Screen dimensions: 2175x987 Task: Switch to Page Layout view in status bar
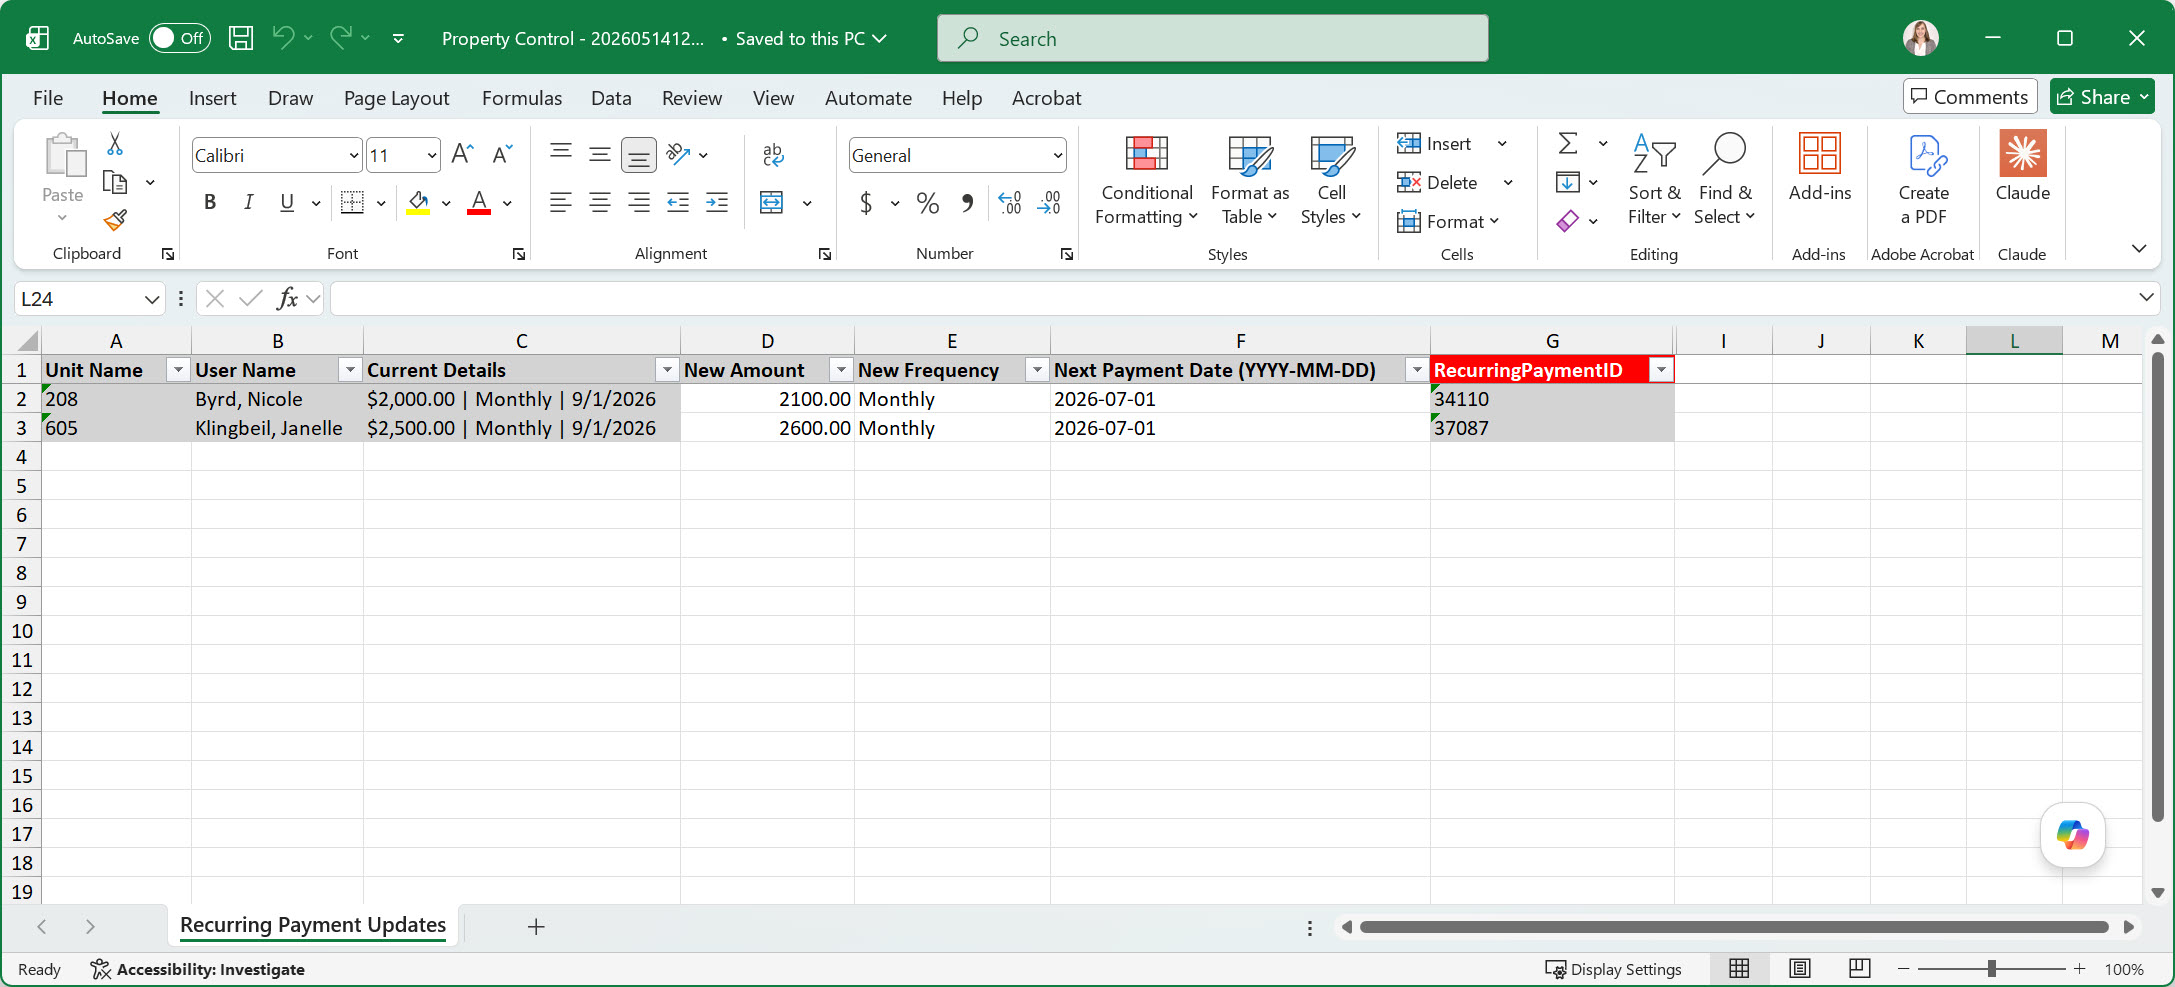[1800, 968]
